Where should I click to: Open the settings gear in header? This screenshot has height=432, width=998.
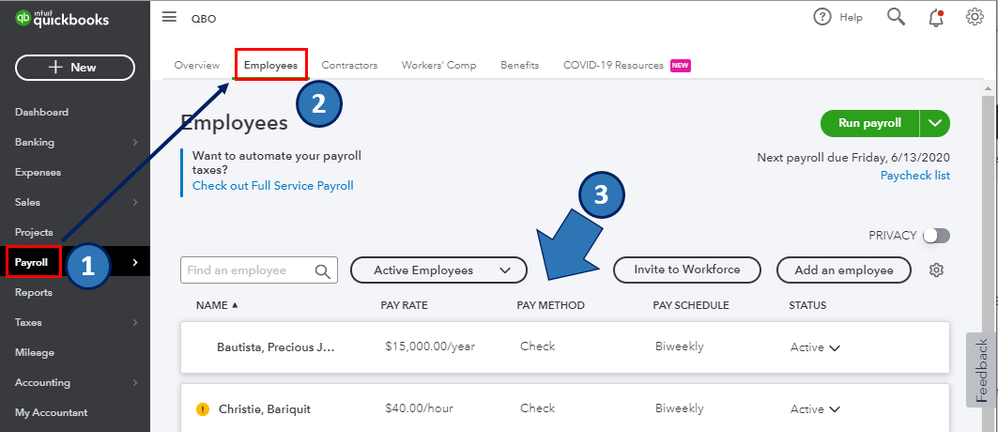pyautogui.click(x=975, y=17)
